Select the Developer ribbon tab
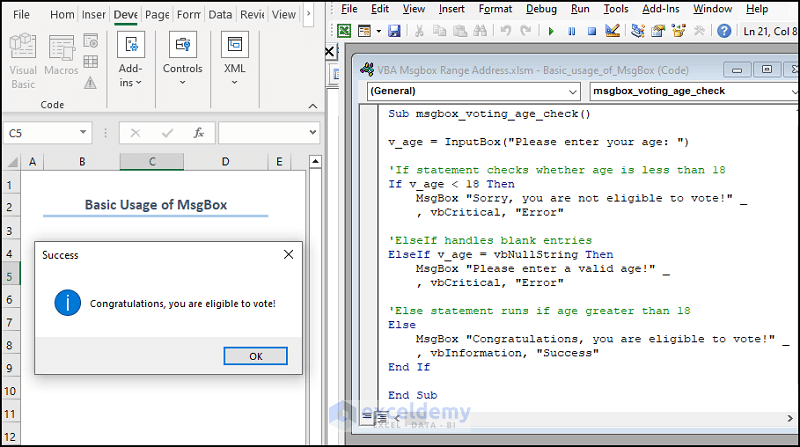 [126, 14]
